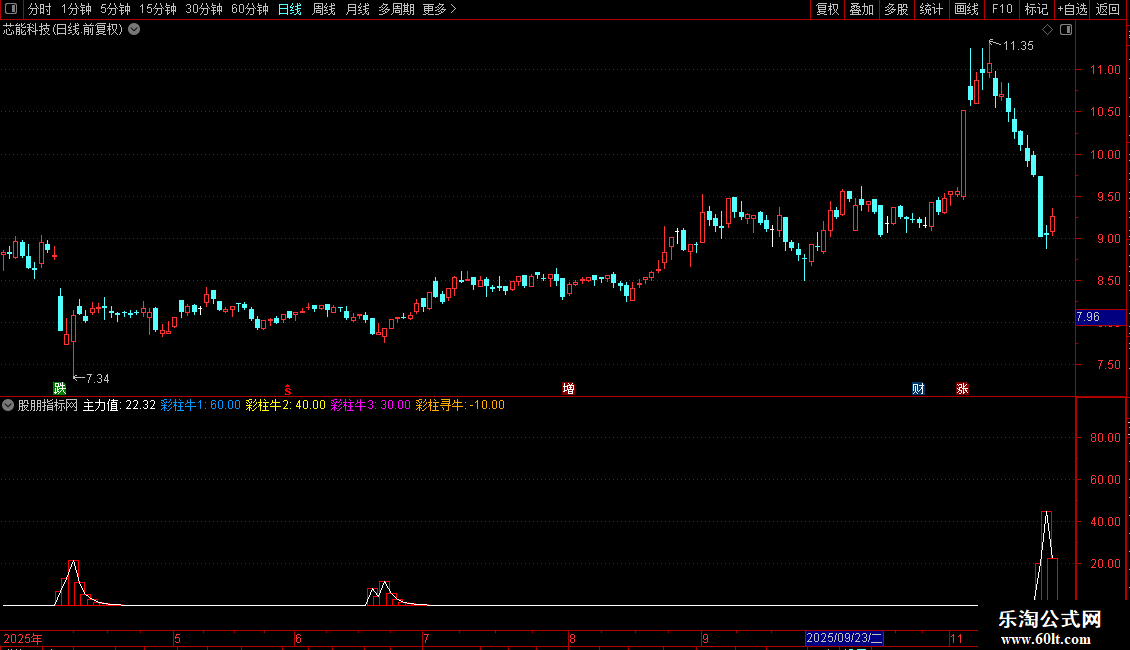Open 多周期 multi-period view
This screenshot has width=1130, height=650.
coord(396,9)
